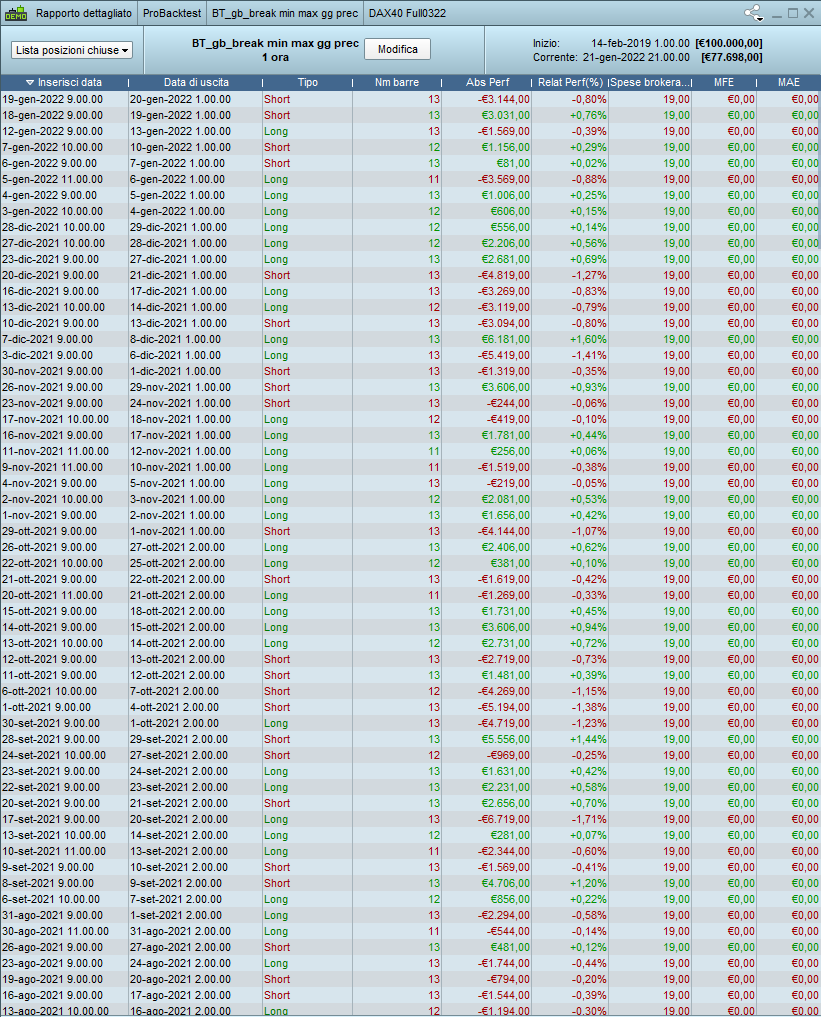The height and width of the screenshot is (1017, 821).
Task: Sort by Inserisci data column header
Action: [x=64, y=82]
